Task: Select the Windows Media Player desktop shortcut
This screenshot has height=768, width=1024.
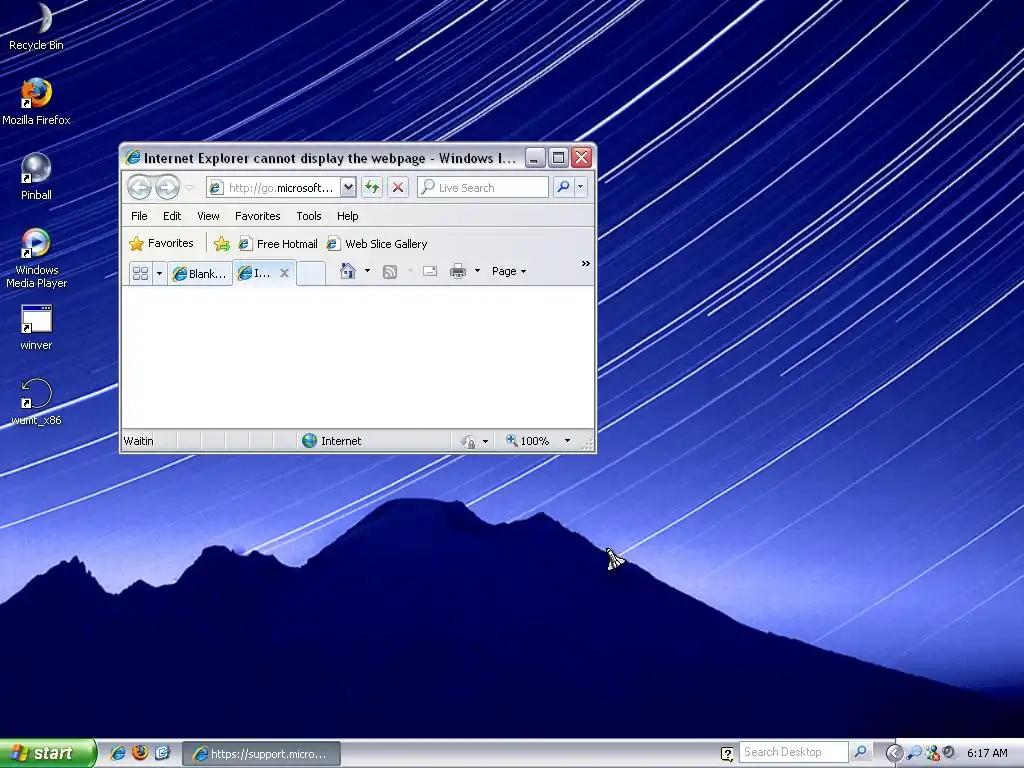Action: click(36, 259)
